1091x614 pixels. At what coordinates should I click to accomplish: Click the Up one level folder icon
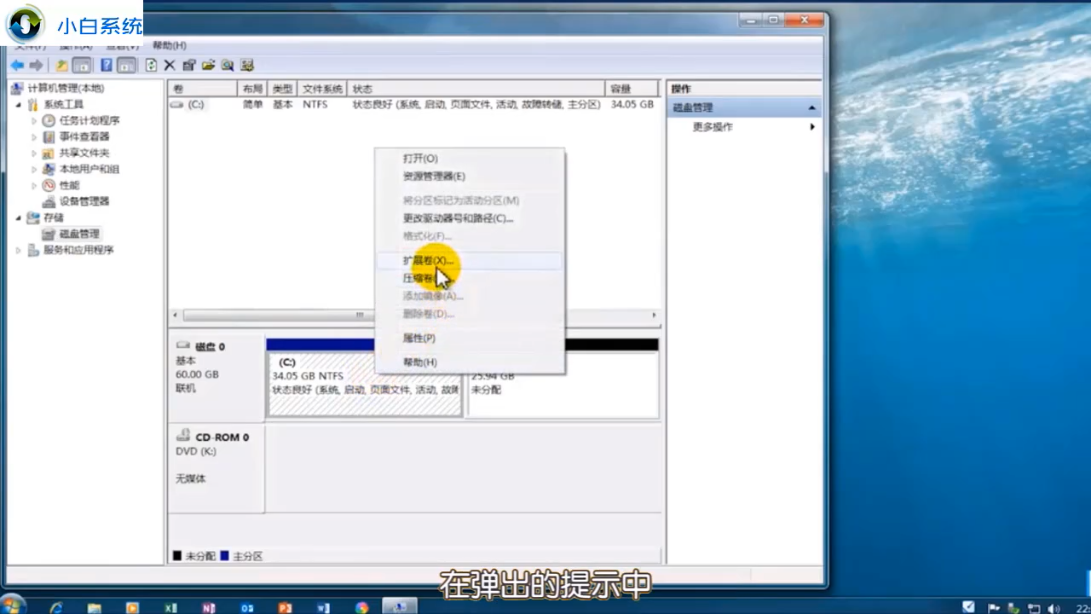61,66
